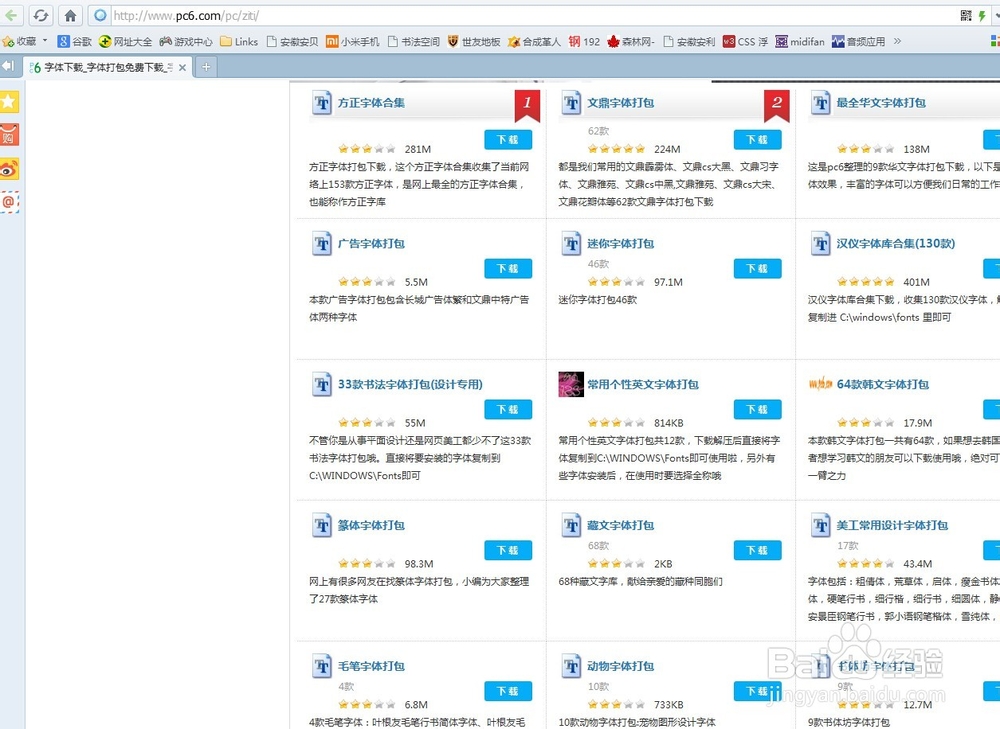The width and height of the screenshot is (1000, 729).
Task: Open the @ mail sidebar icon
Action: (x=9, y=202)
